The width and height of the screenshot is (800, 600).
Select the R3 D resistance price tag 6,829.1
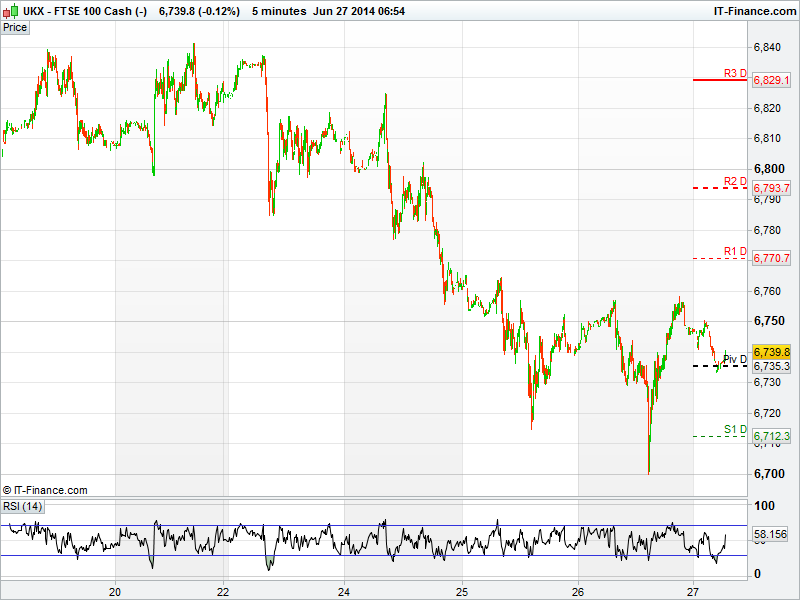[771, 79]
